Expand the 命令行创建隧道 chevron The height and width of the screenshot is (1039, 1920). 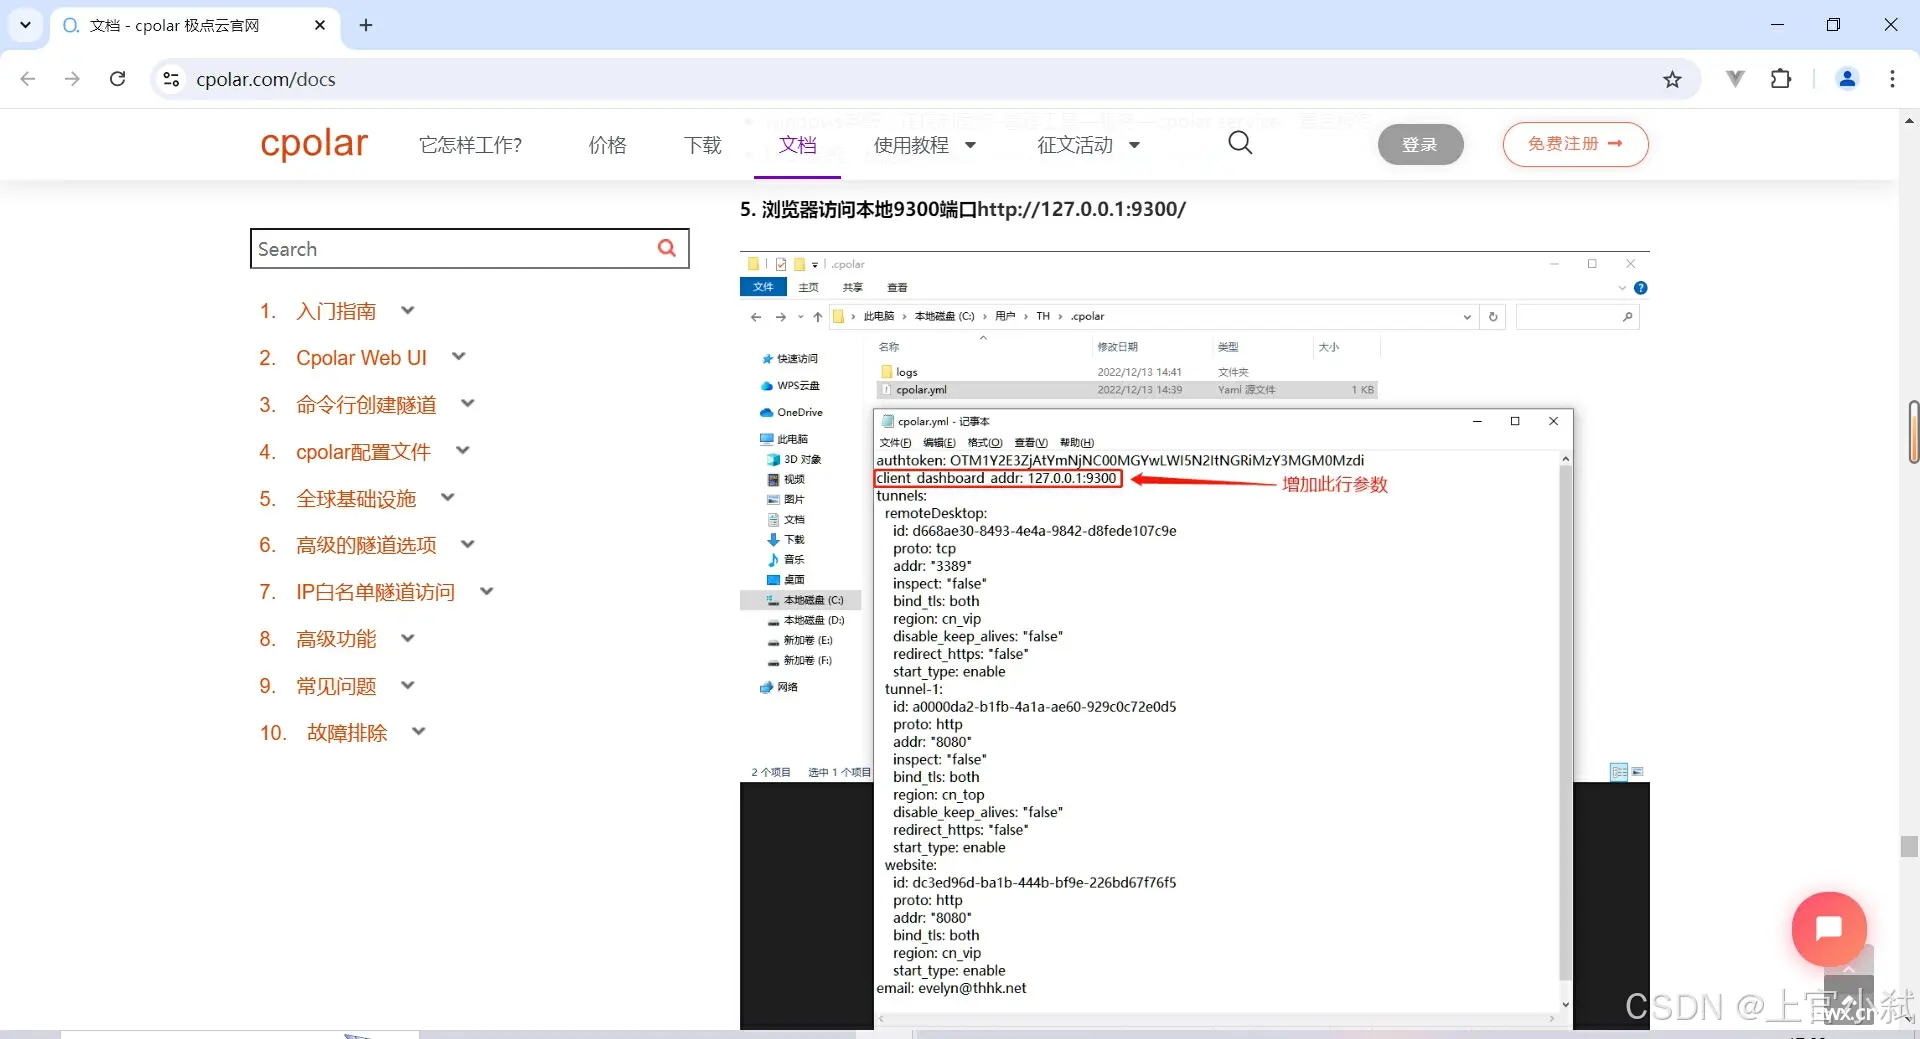[x=467, y=403]
